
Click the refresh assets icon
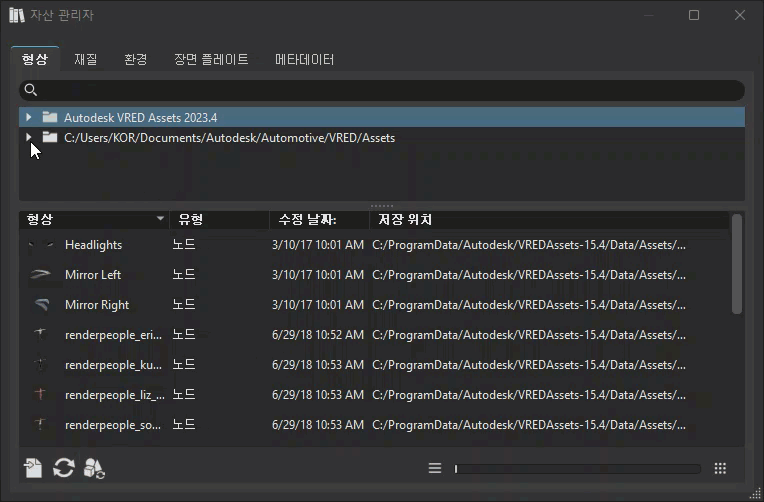[x=63, y=468]
